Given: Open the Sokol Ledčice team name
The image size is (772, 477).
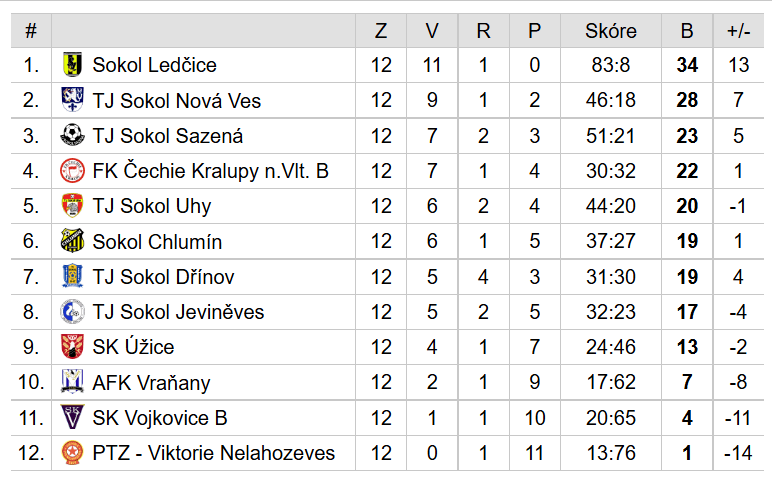Looking at the screenshot, I should pyautogui.click(x=155, y=65).
